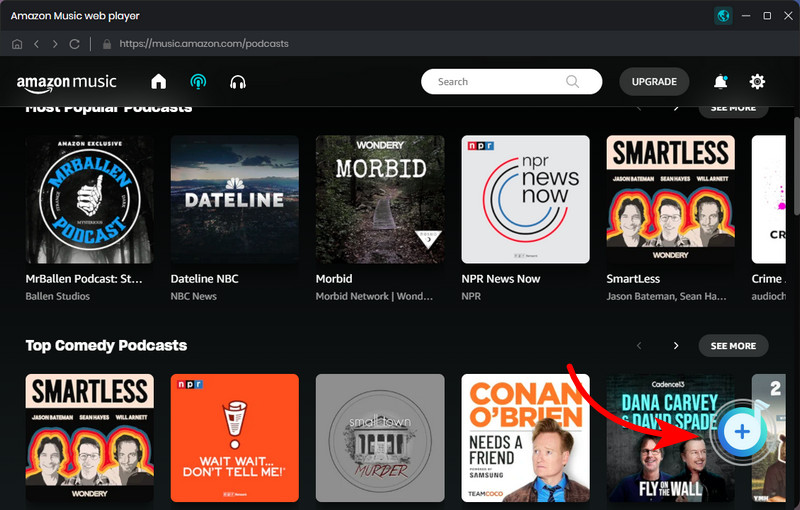Click the search magnifier icon
The height and width of the screenshot is (510, 800).
pyautogui.click(x=572, y=82)
